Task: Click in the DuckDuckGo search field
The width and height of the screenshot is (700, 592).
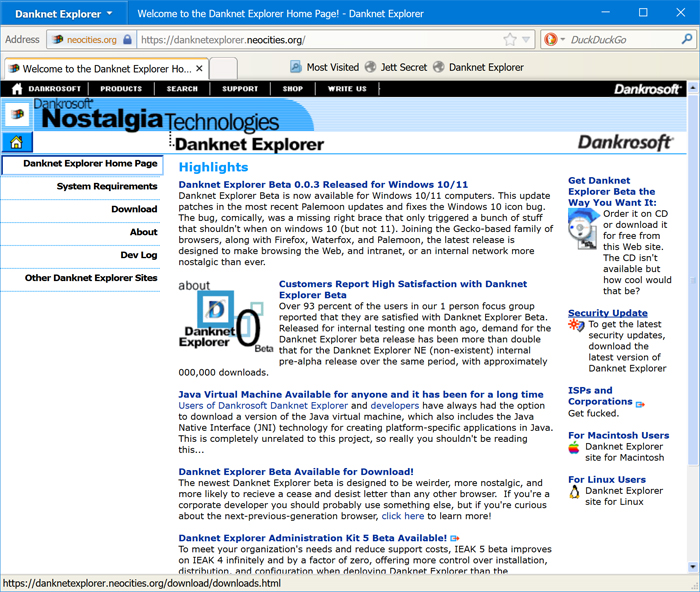Action: [x=620, y=40]
